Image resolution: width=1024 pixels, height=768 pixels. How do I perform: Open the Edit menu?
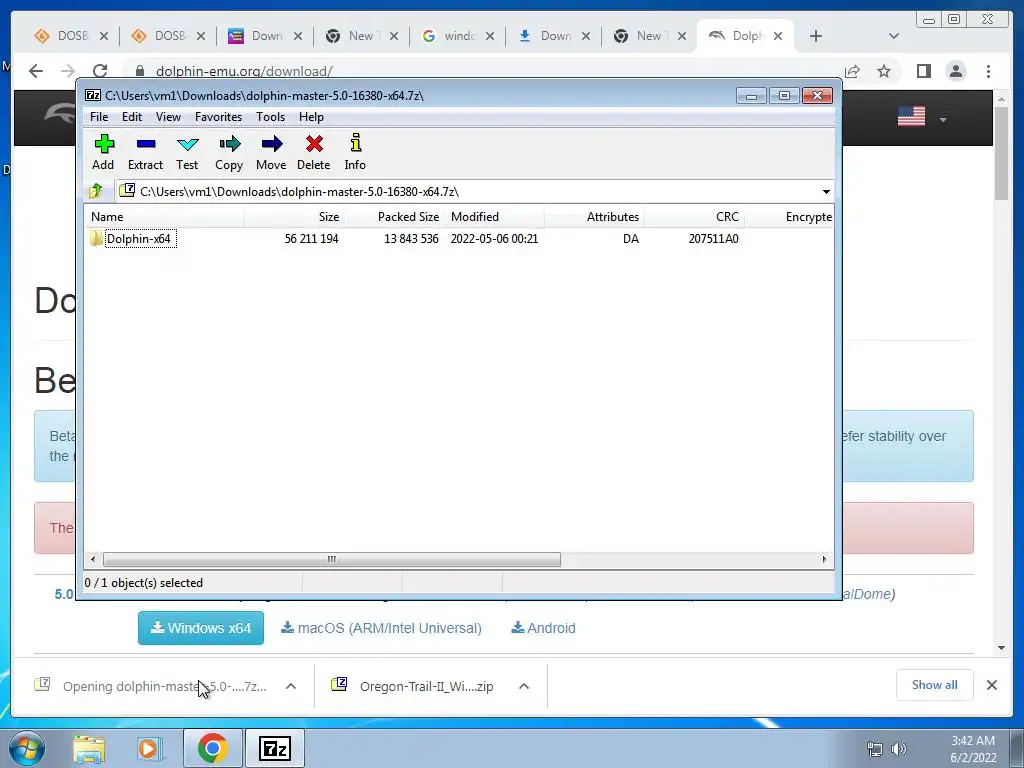coord(132,117)
